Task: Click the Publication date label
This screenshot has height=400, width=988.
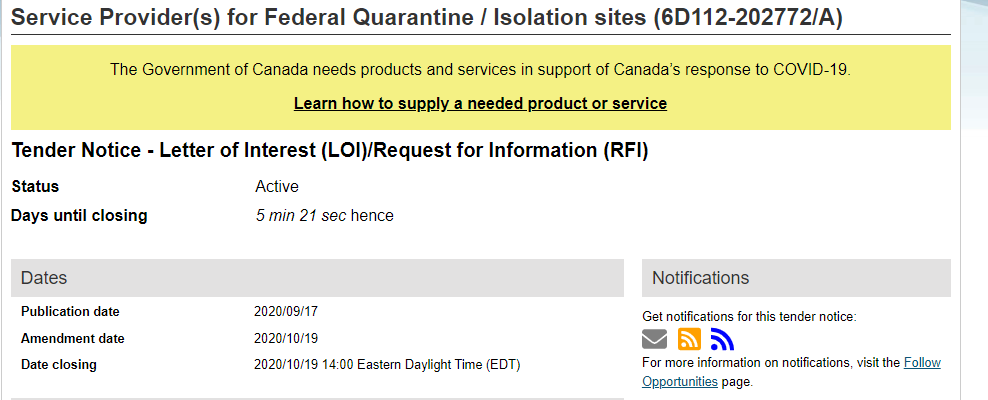Action: [x=70, y=312]
